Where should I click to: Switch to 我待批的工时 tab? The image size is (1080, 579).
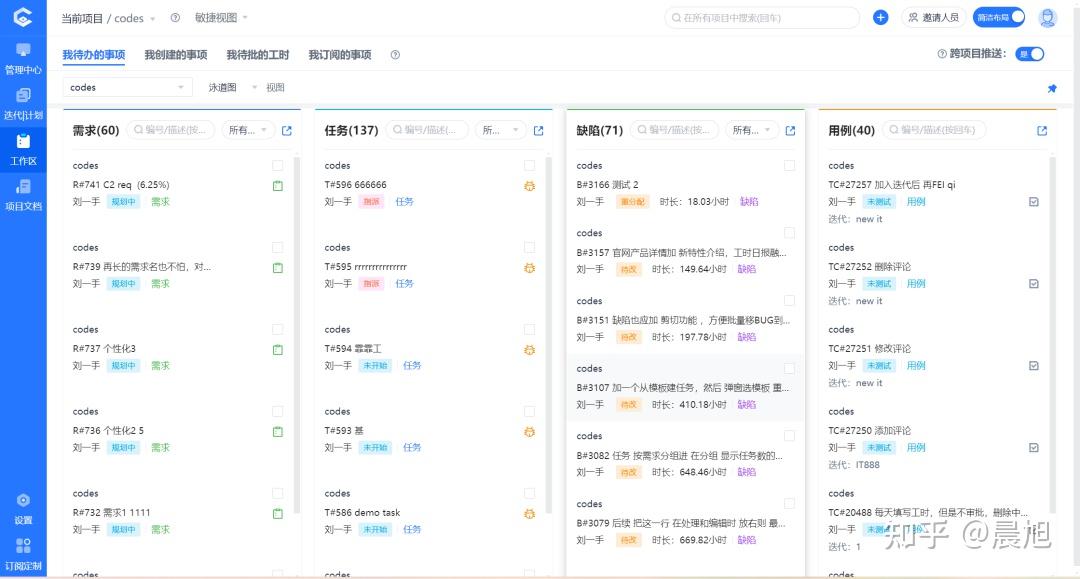coord(257,55)
